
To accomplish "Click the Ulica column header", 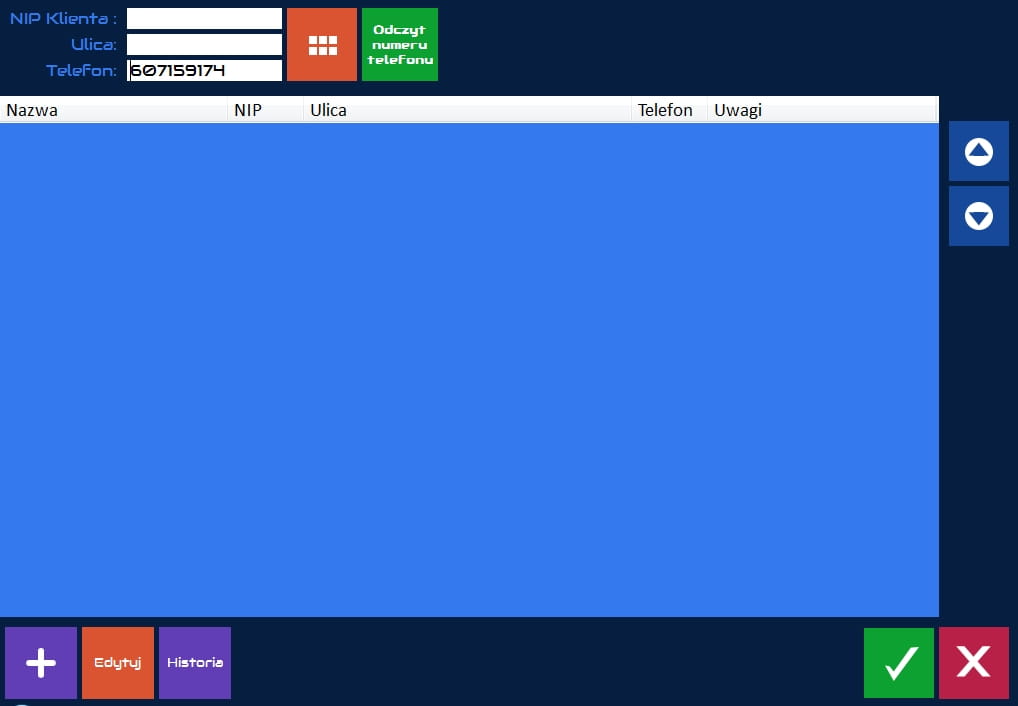I will pos(466,110).
